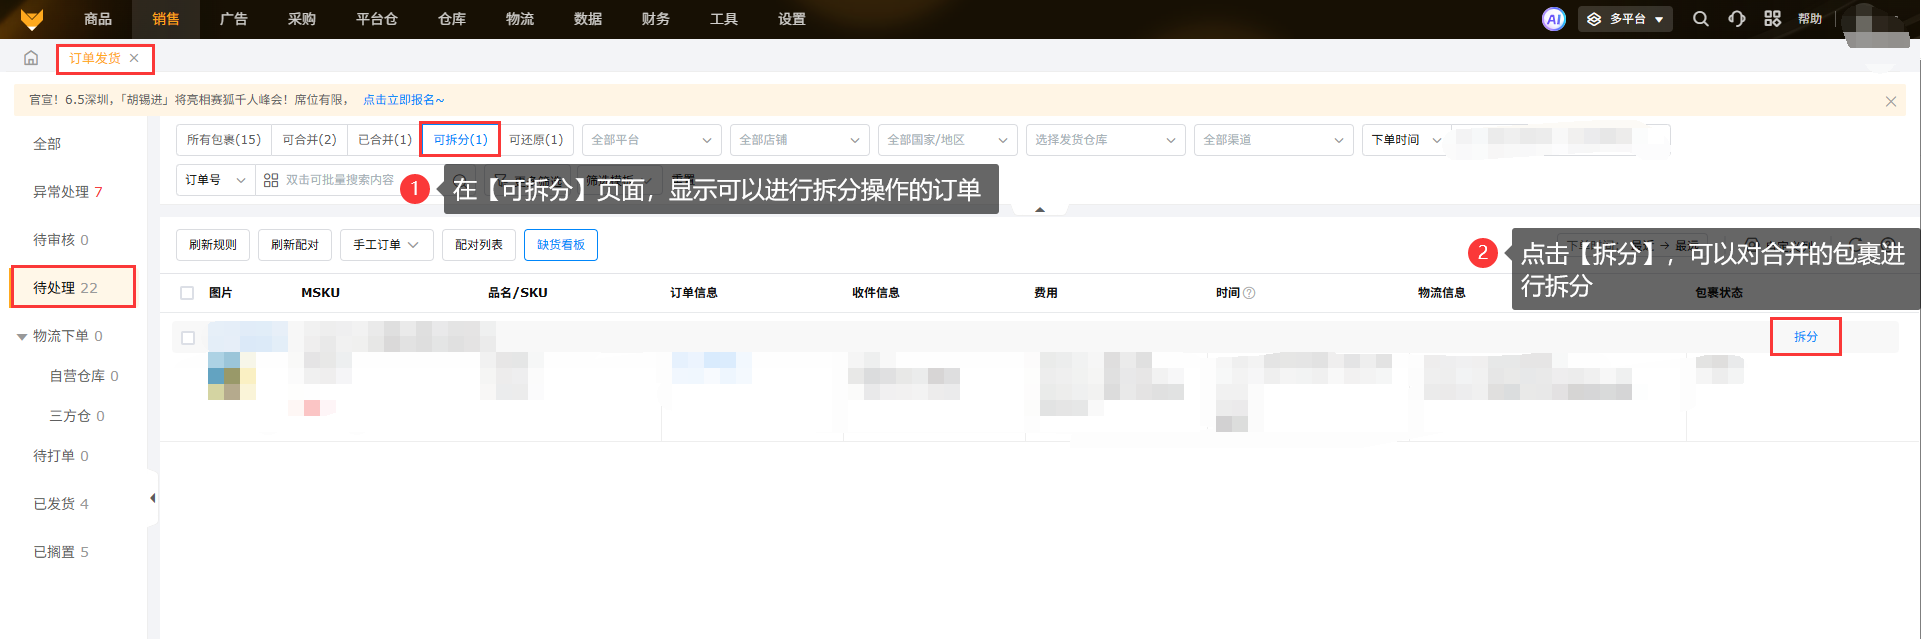Open the apps grid icon

[x=1772, y=19]
